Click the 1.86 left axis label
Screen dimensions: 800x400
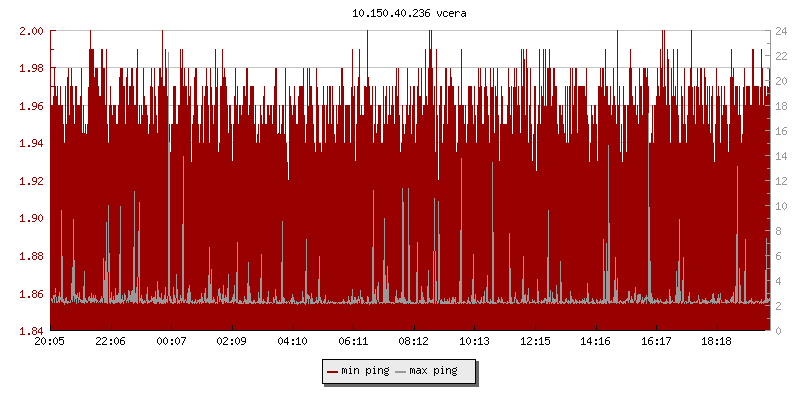pyautogui.click(x=31, y=294)
